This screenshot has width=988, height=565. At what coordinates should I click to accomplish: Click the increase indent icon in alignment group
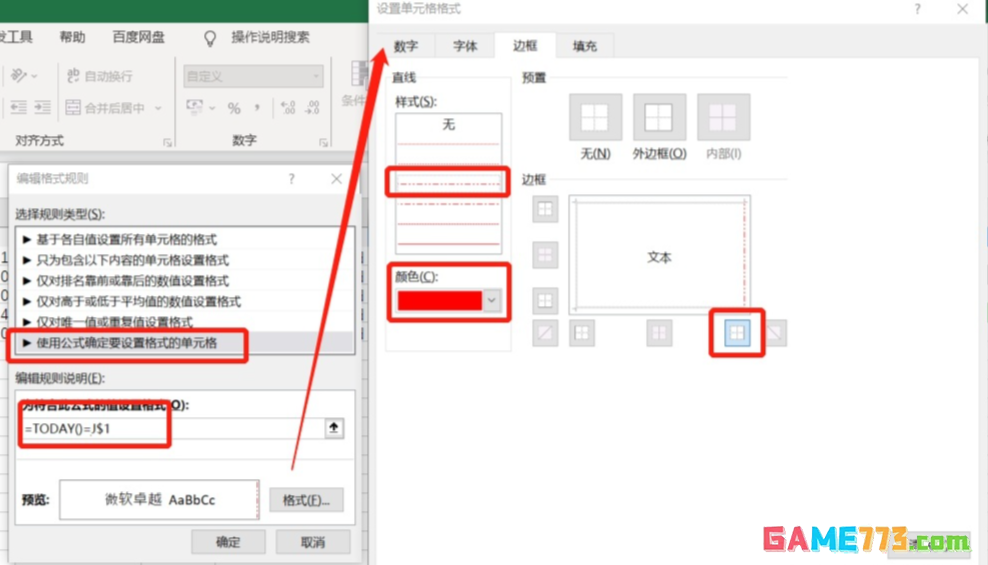point(42,108)
